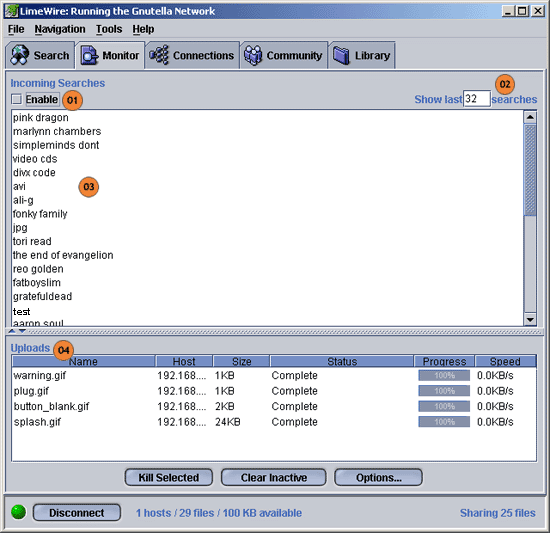Click the Monitor tab document icon
This screenshot has width=550, height=533.
pyautogui.click(x=90, y=55)
